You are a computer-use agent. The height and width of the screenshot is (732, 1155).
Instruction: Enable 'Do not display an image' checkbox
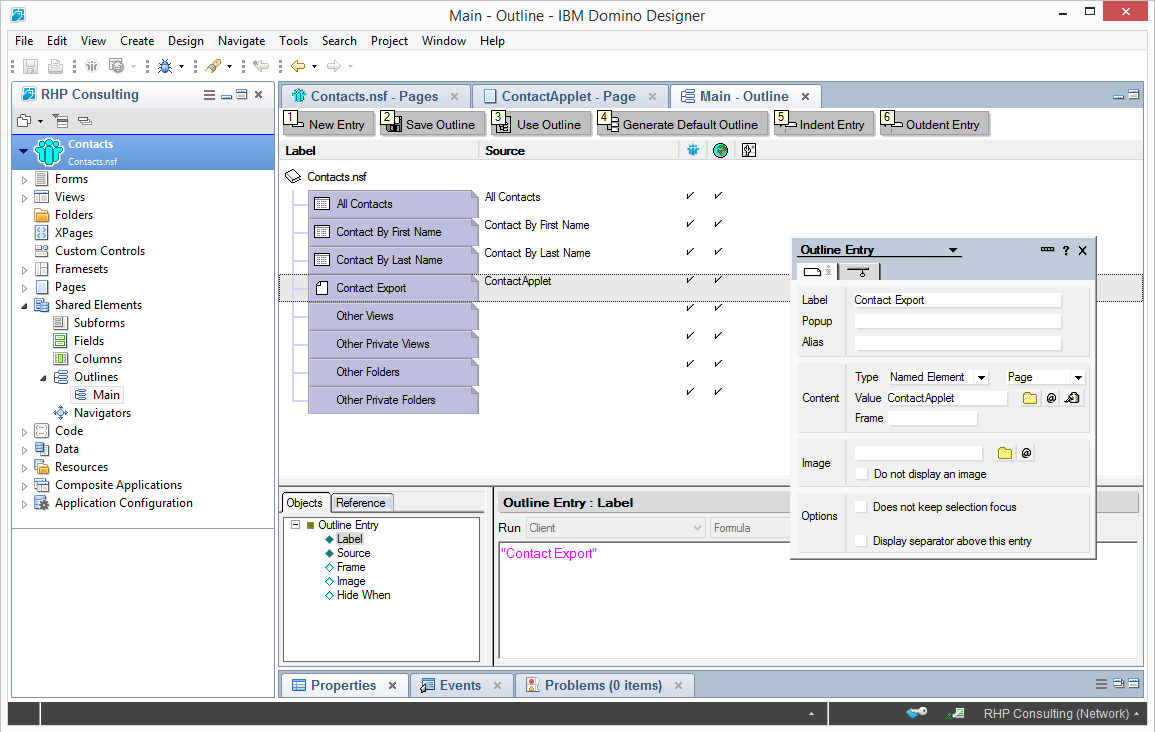(x=862, y=474)
